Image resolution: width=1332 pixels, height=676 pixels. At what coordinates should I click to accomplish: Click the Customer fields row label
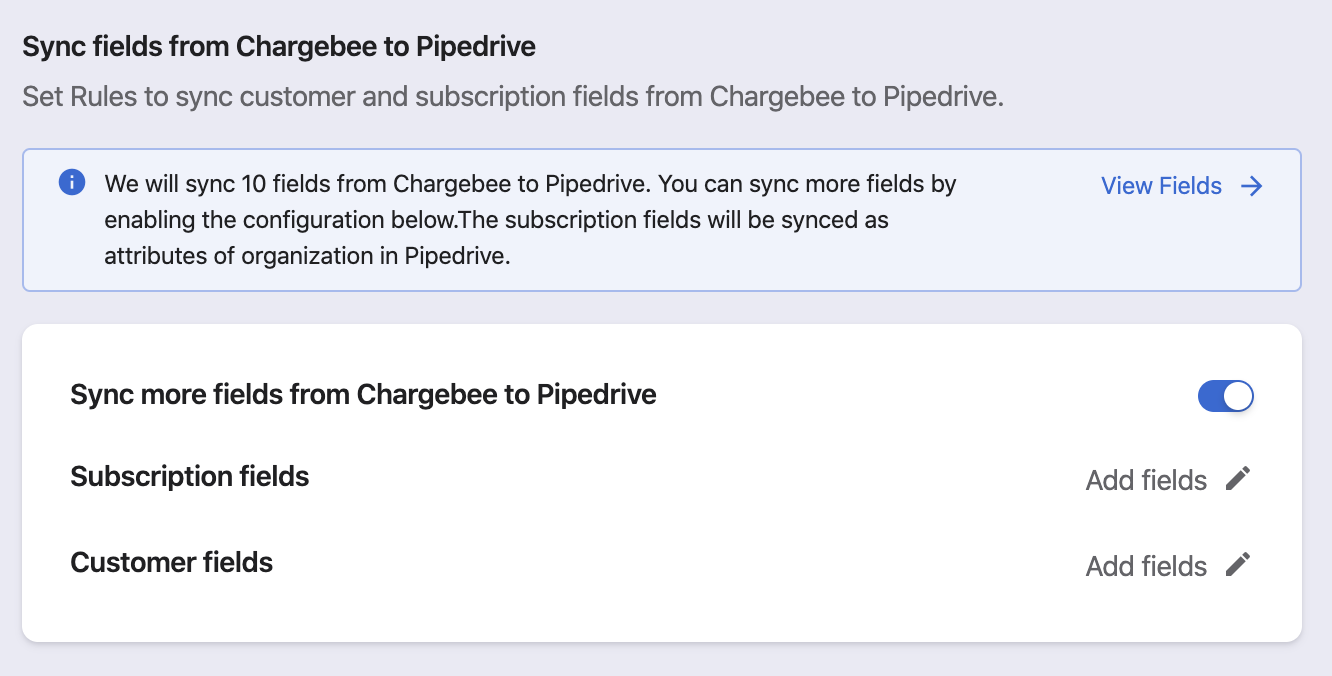click(x=172, y=562)
